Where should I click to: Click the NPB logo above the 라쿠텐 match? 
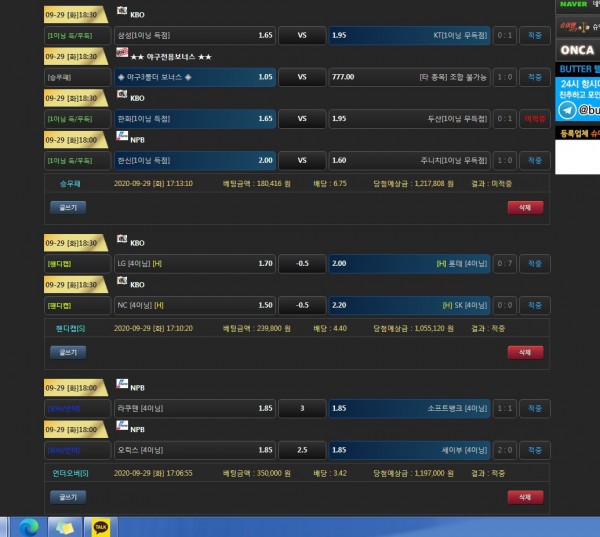(121, 384)
